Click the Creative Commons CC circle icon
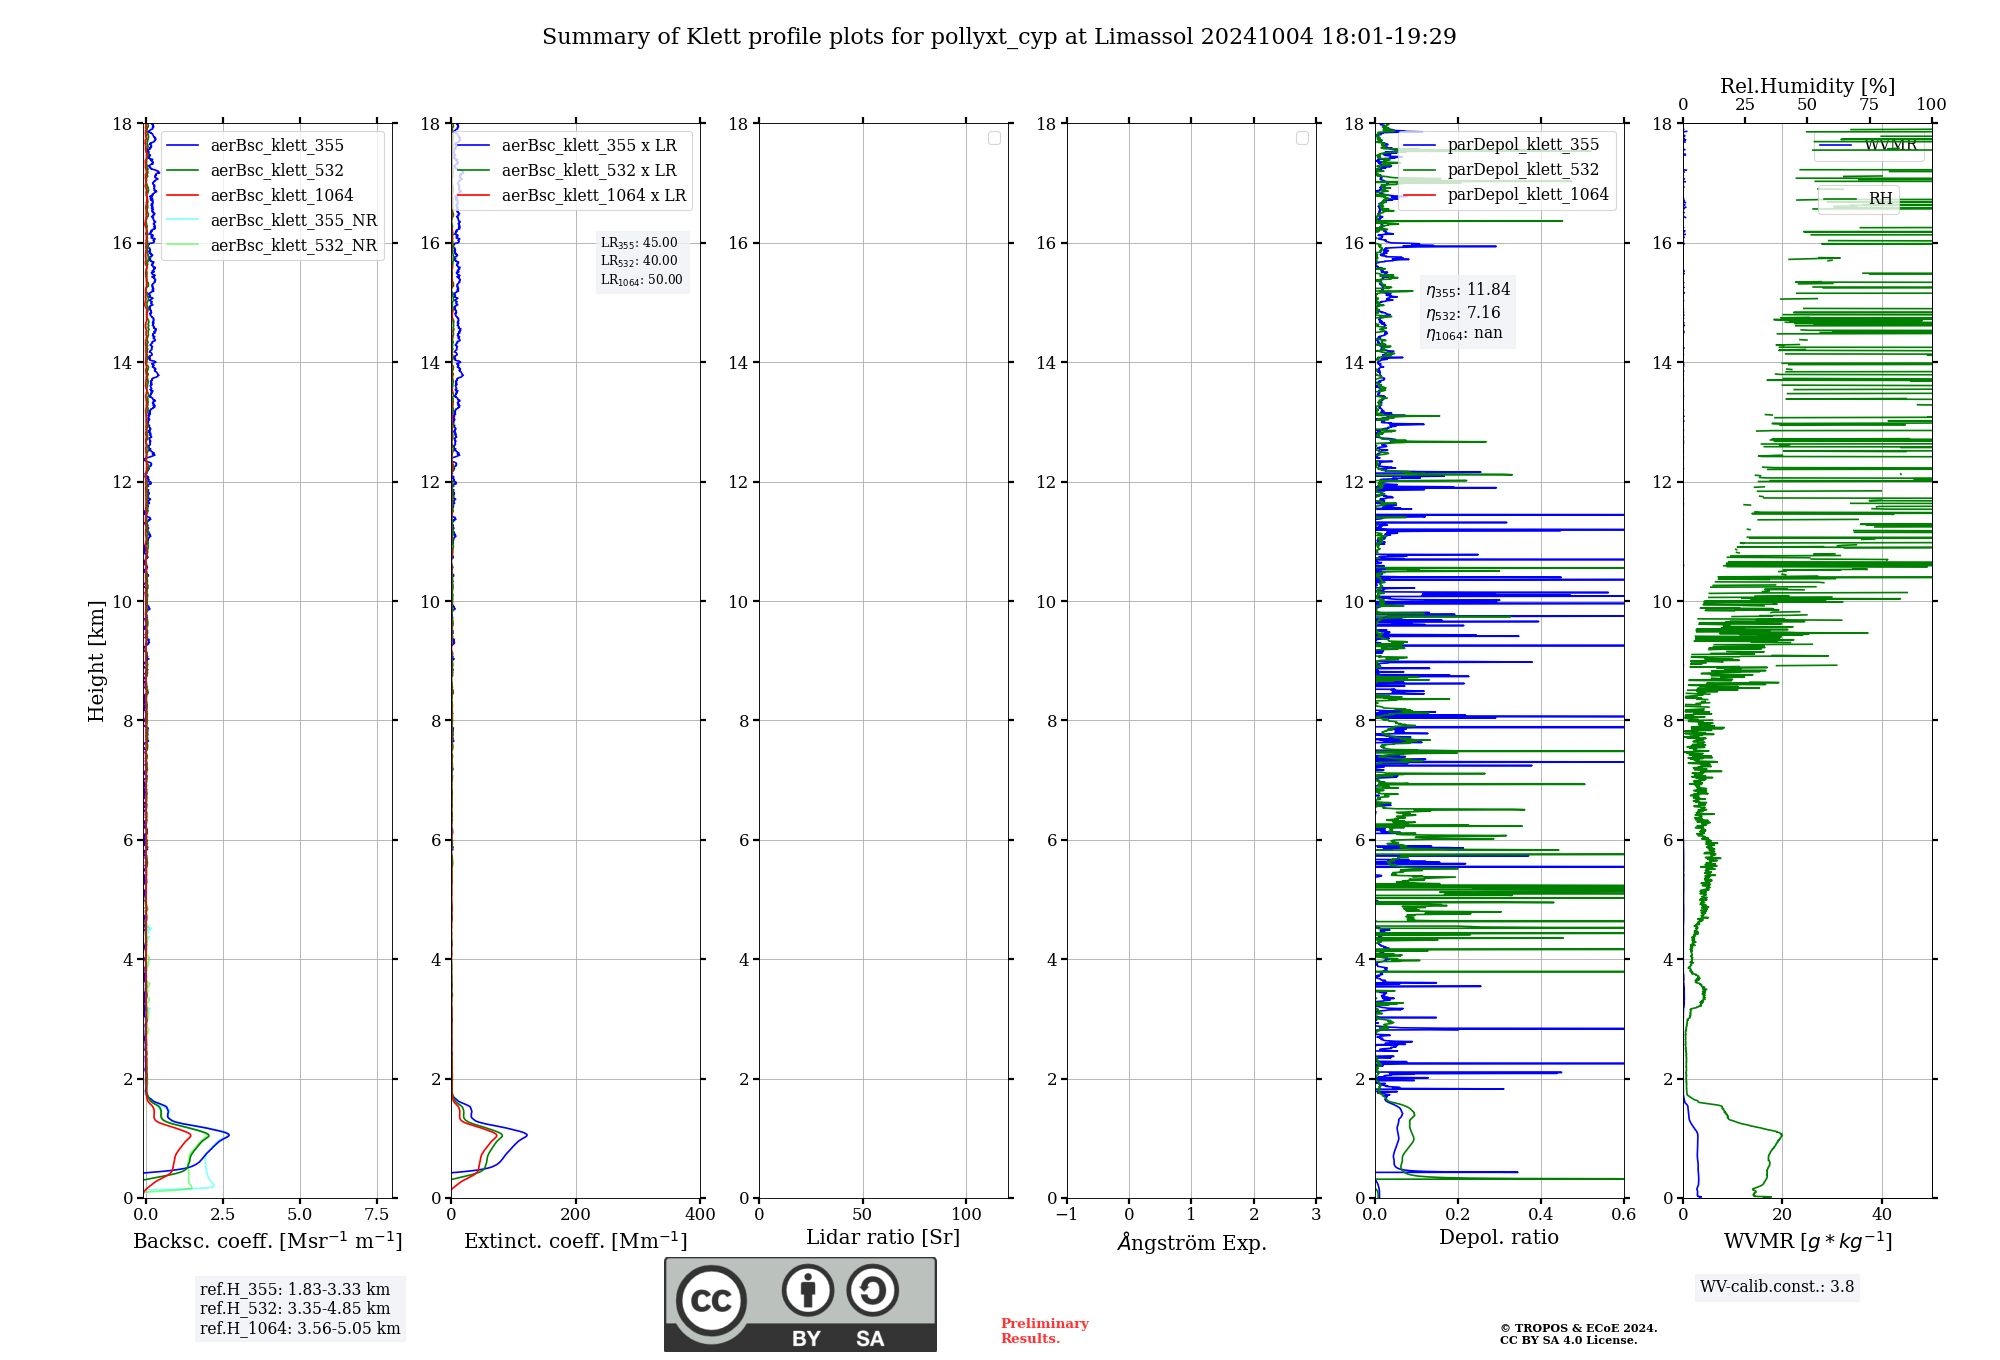 (711, 1300)
